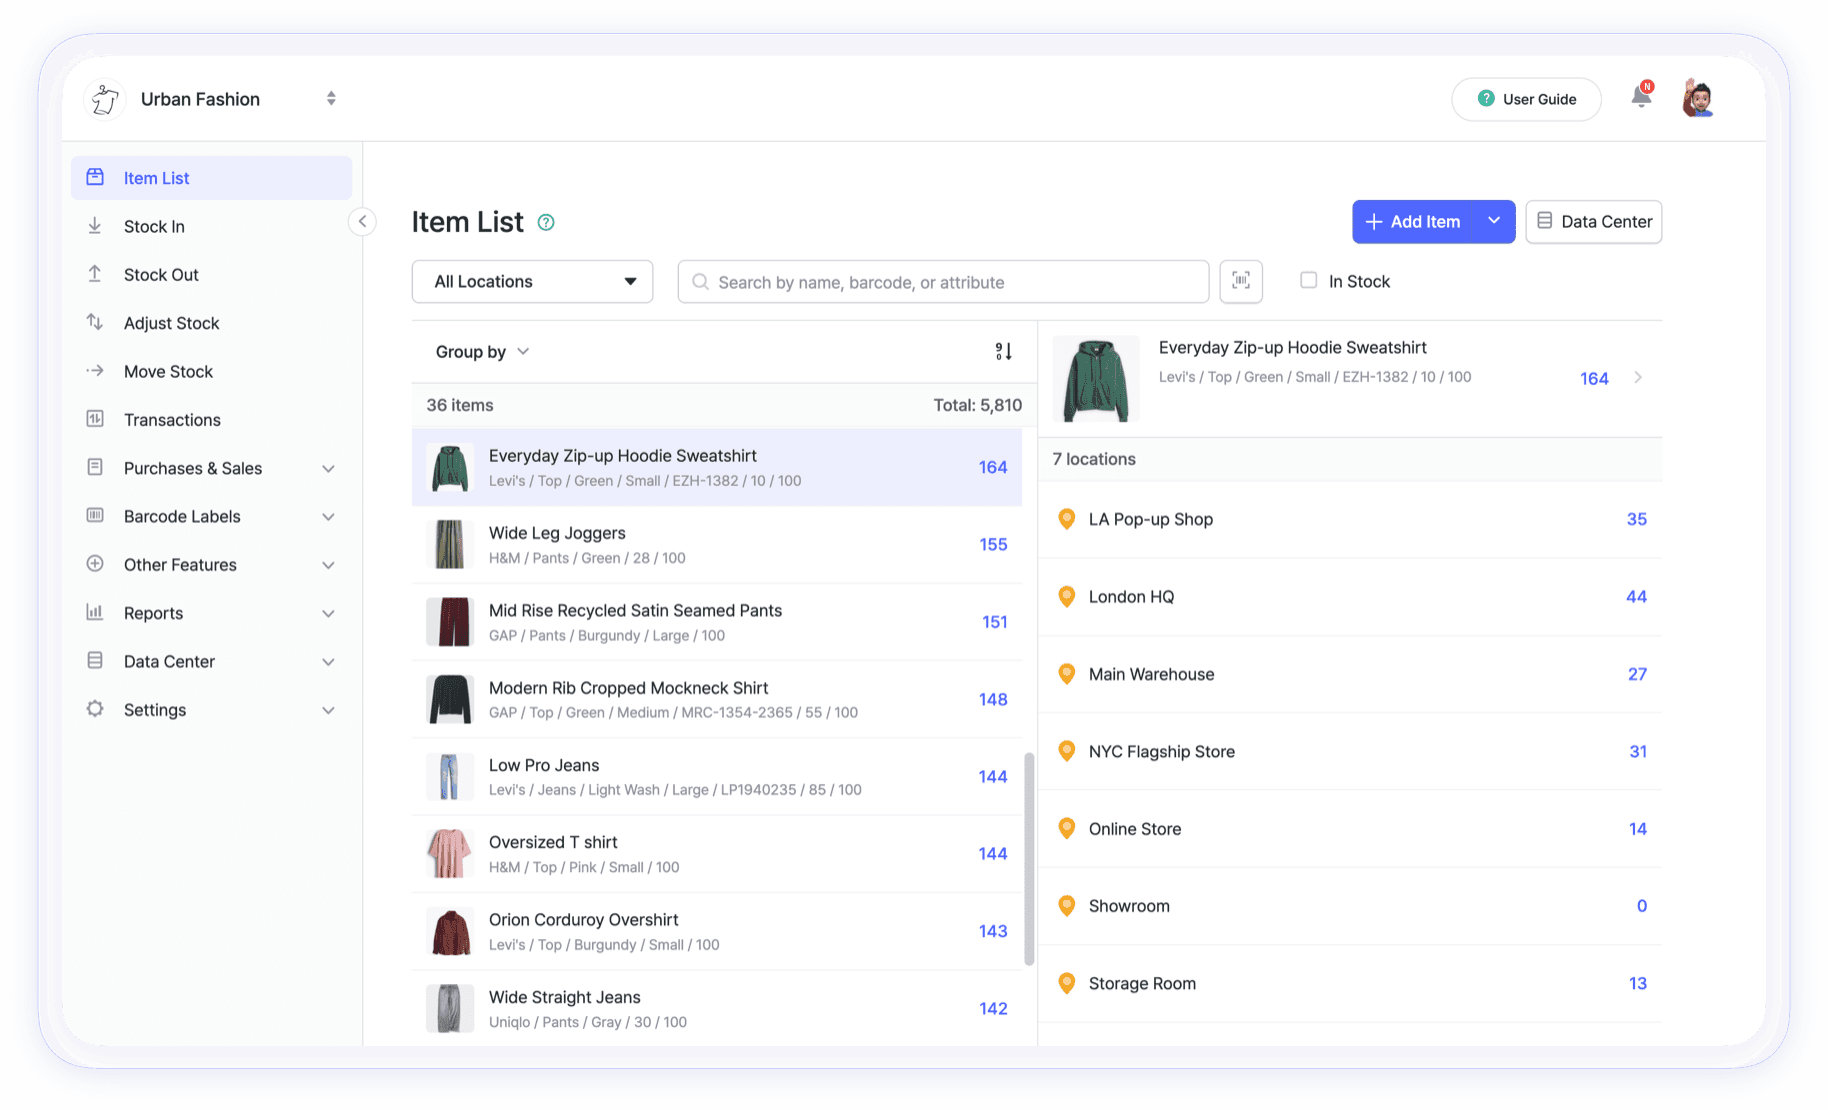Open the user avatar profile
The height and width of the screenshot is (1110, 1828).
click(1698, 98)
